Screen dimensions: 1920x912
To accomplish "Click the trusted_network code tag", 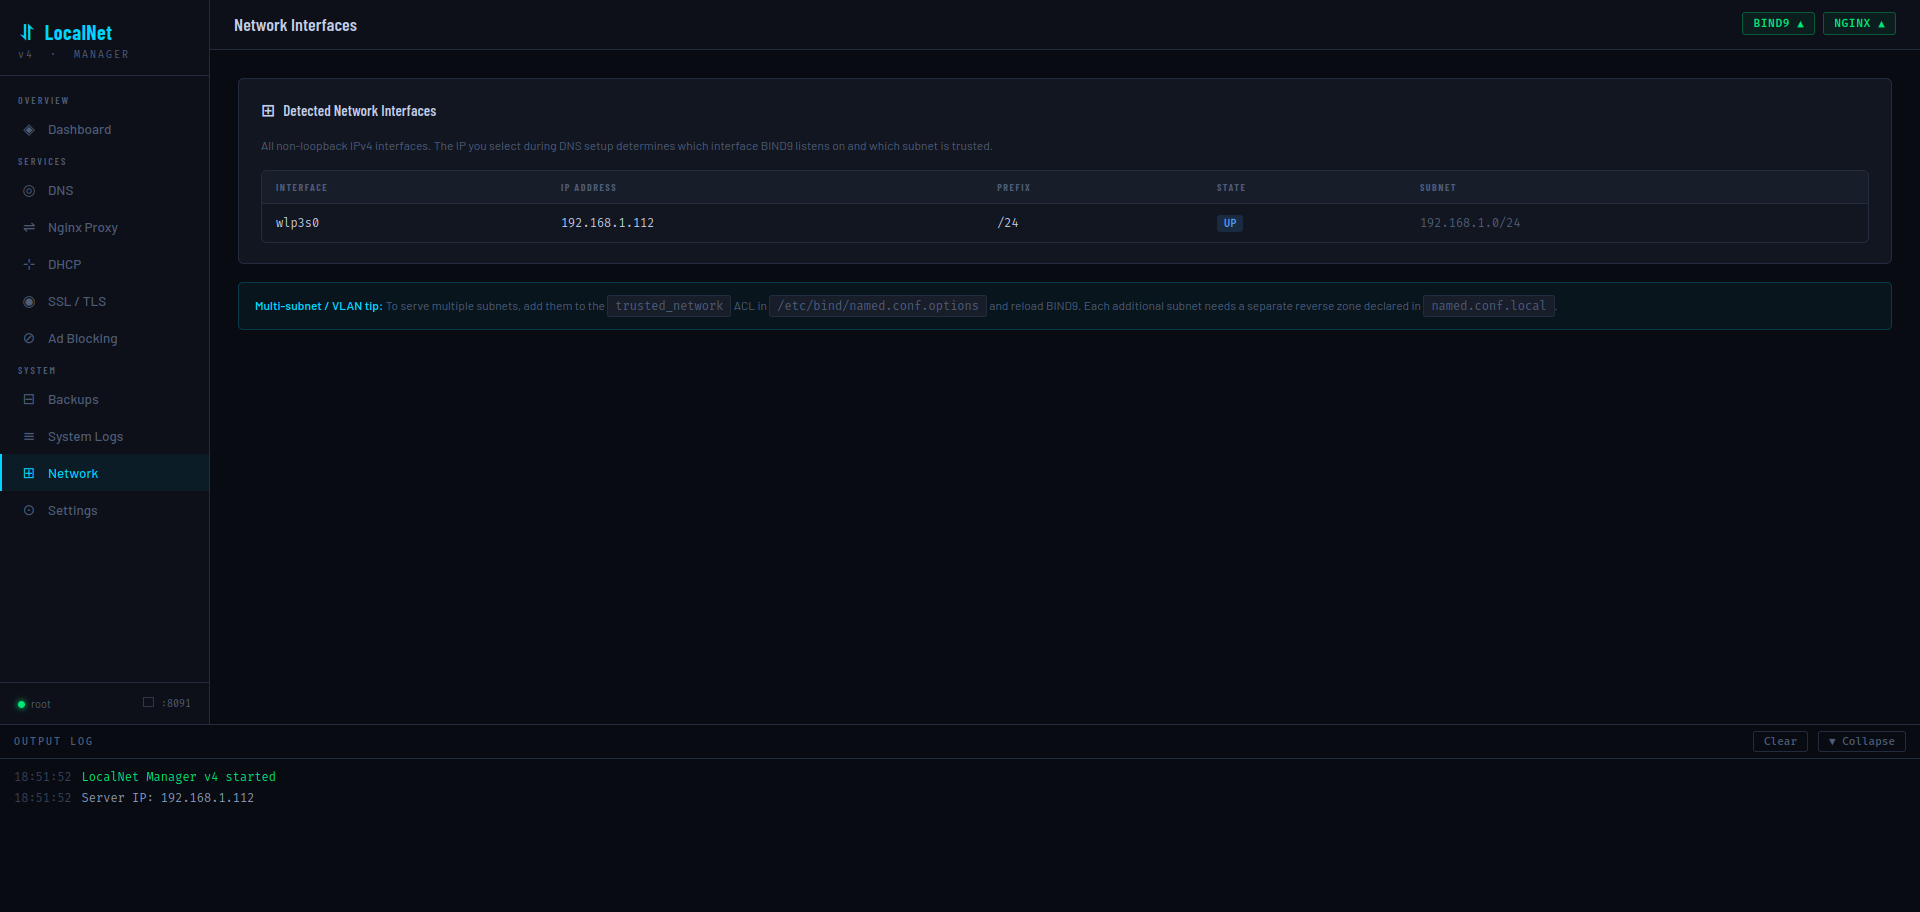I will tap(669, 306).
